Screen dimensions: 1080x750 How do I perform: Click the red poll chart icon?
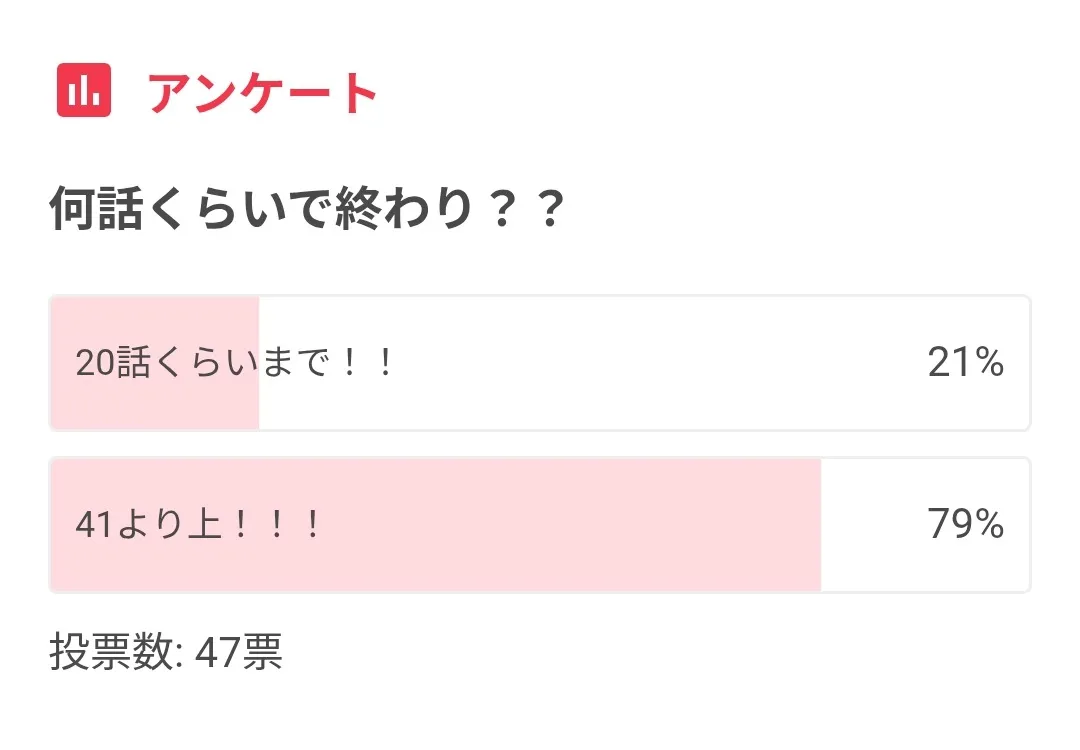click(84, 91)
